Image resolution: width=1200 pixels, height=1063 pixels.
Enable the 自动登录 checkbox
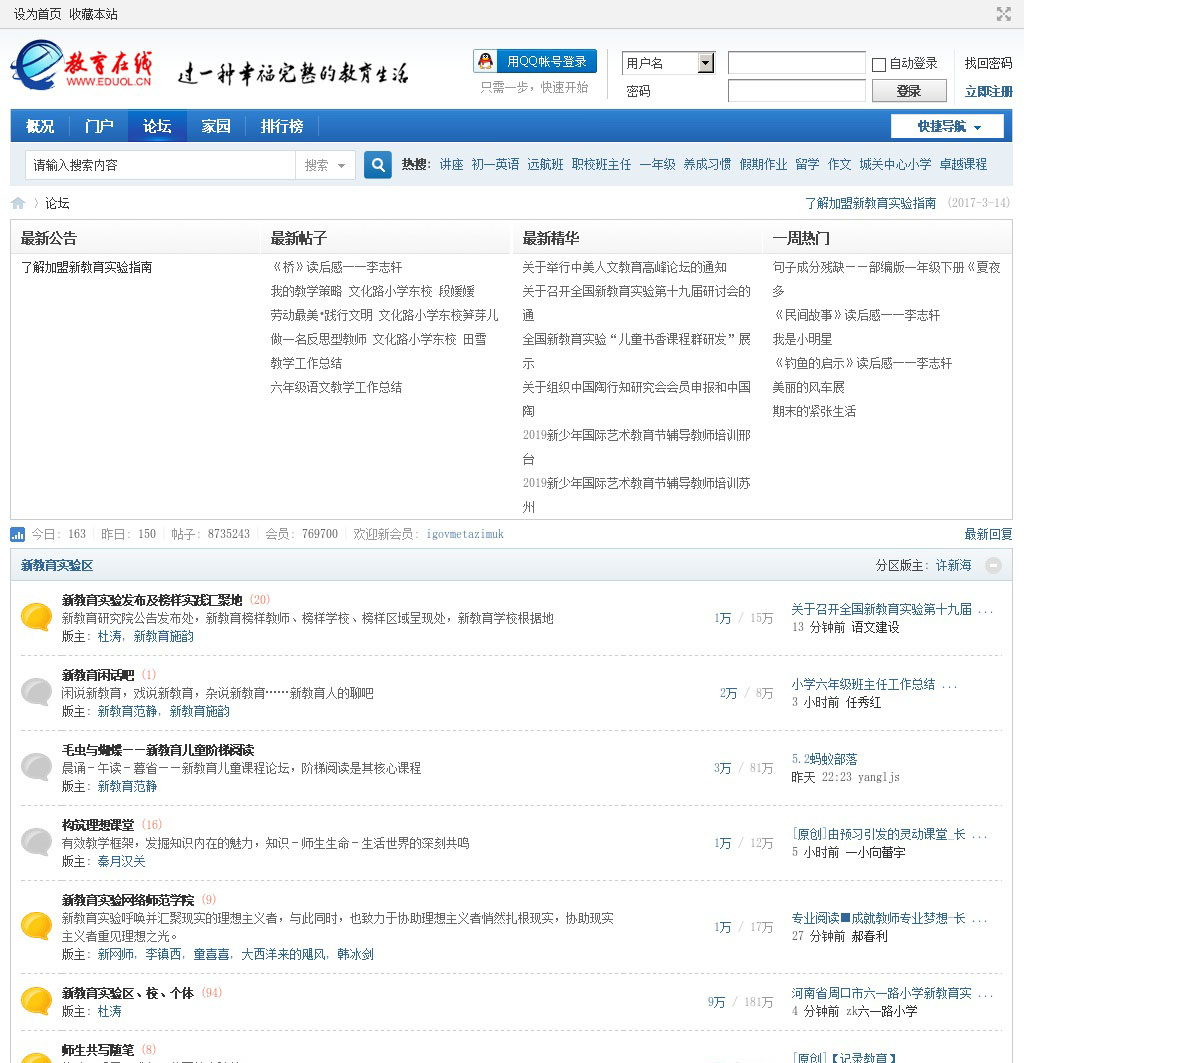(x=879, y=64)
